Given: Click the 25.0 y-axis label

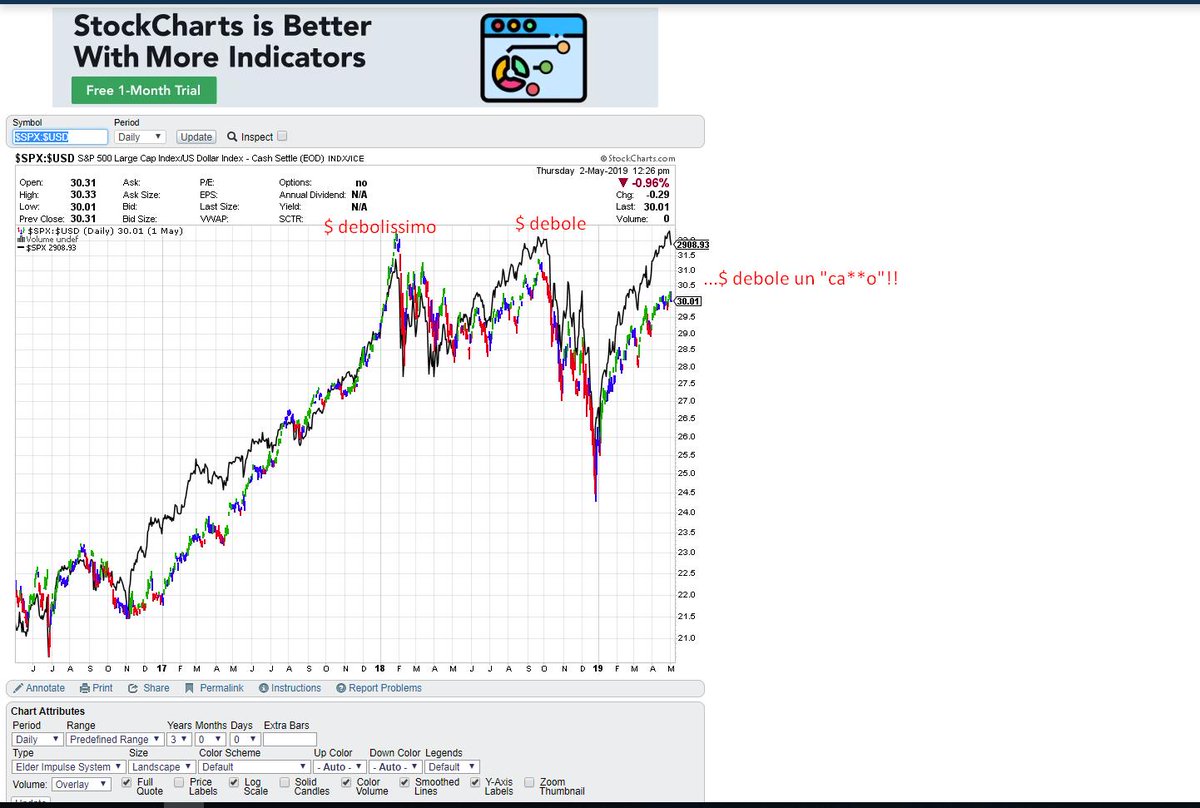Looking at the screenshot, I should [x=687, y=473].
